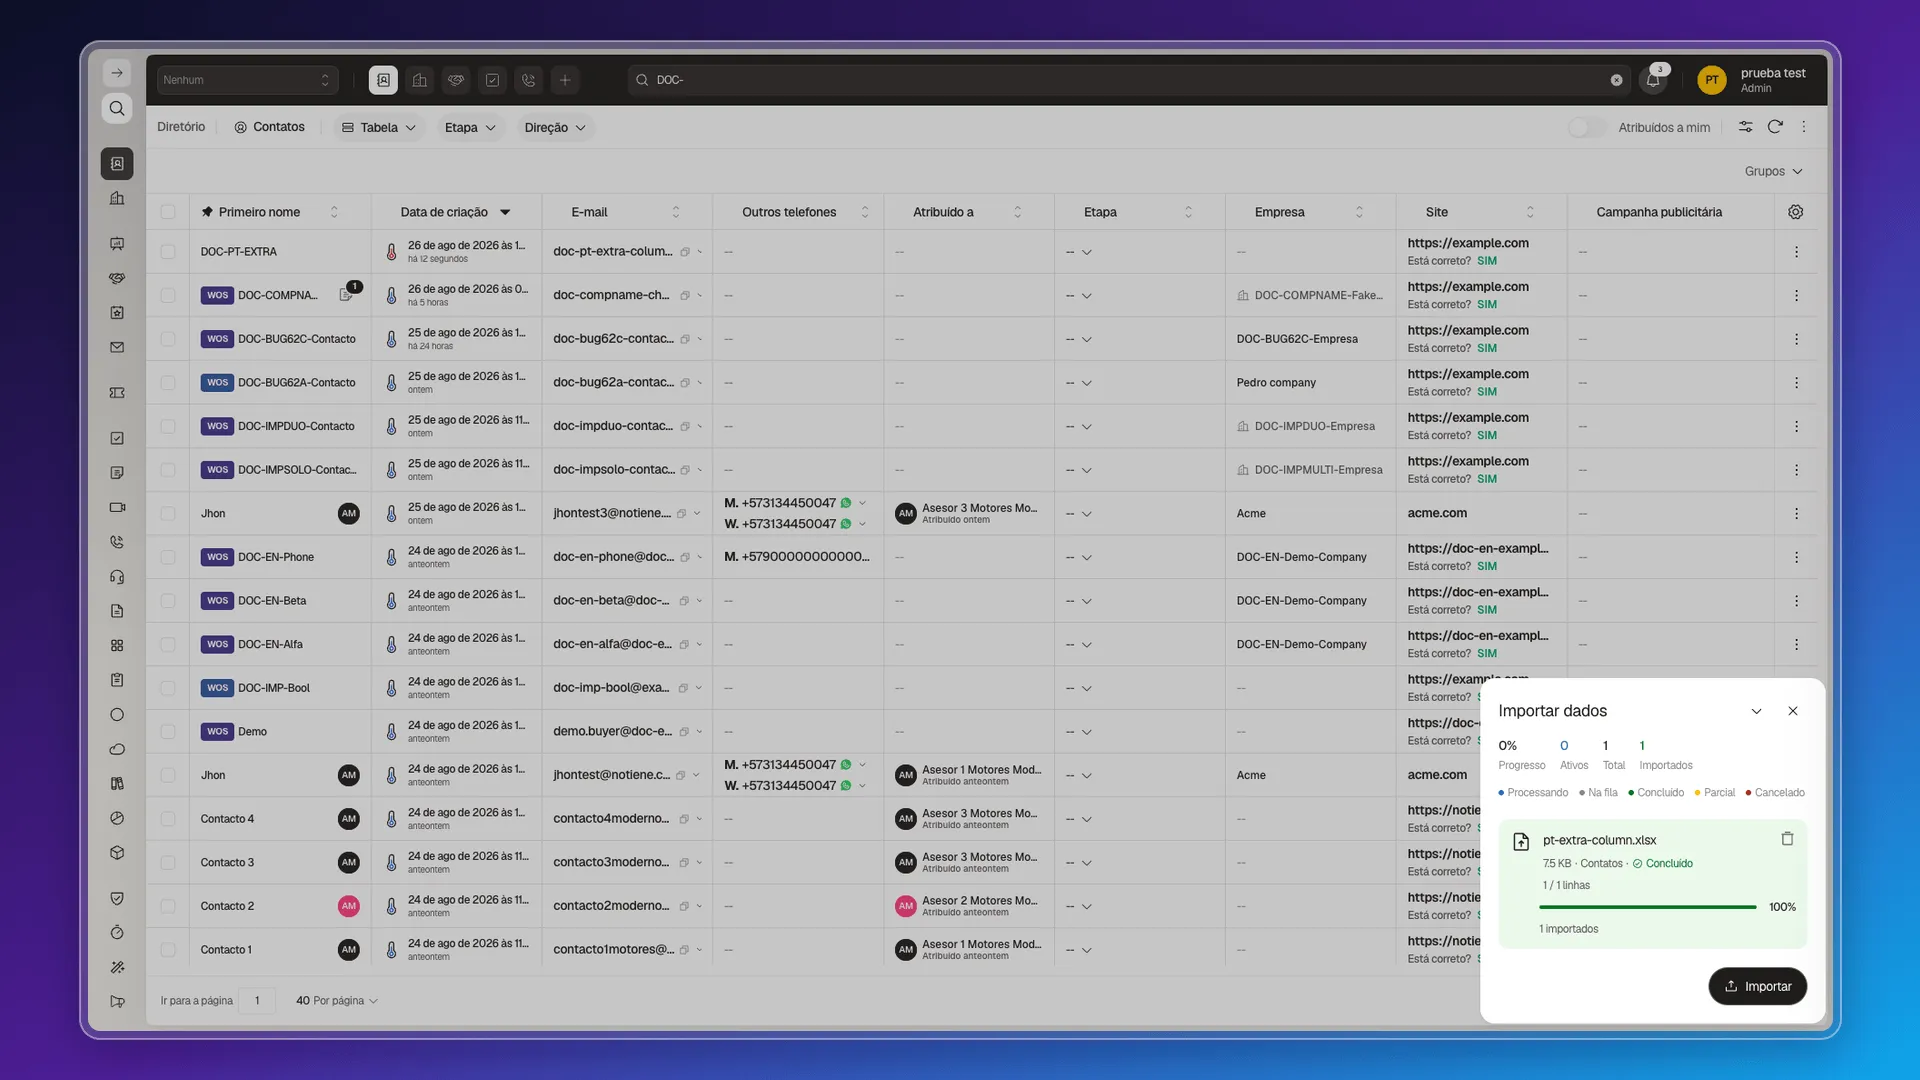Screen dimensions: 1920x1080
Task: Click the plus icon in top toolbar
Action: point(565,80)
